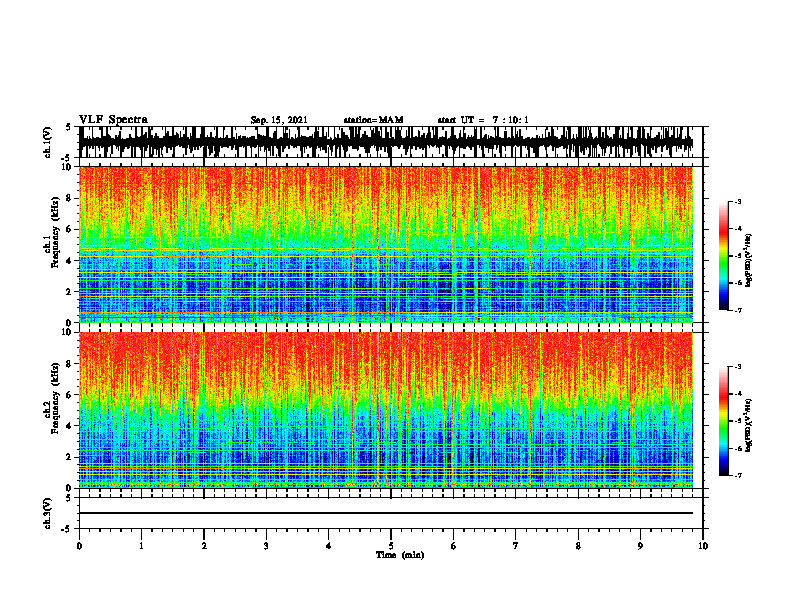This screenshot has width=792, height=612.
Task: Click the "ch.1(V)" axis label
Action: point(48,142)
